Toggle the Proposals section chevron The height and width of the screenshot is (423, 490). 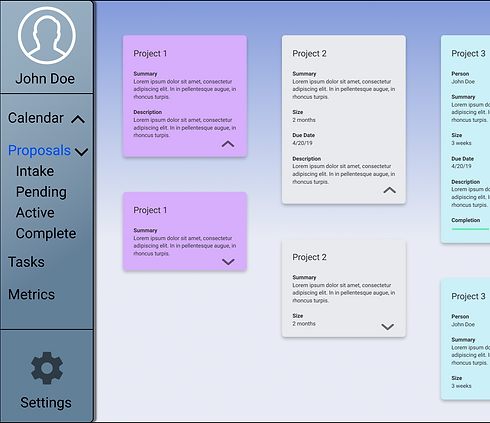(x=81, y=152)
